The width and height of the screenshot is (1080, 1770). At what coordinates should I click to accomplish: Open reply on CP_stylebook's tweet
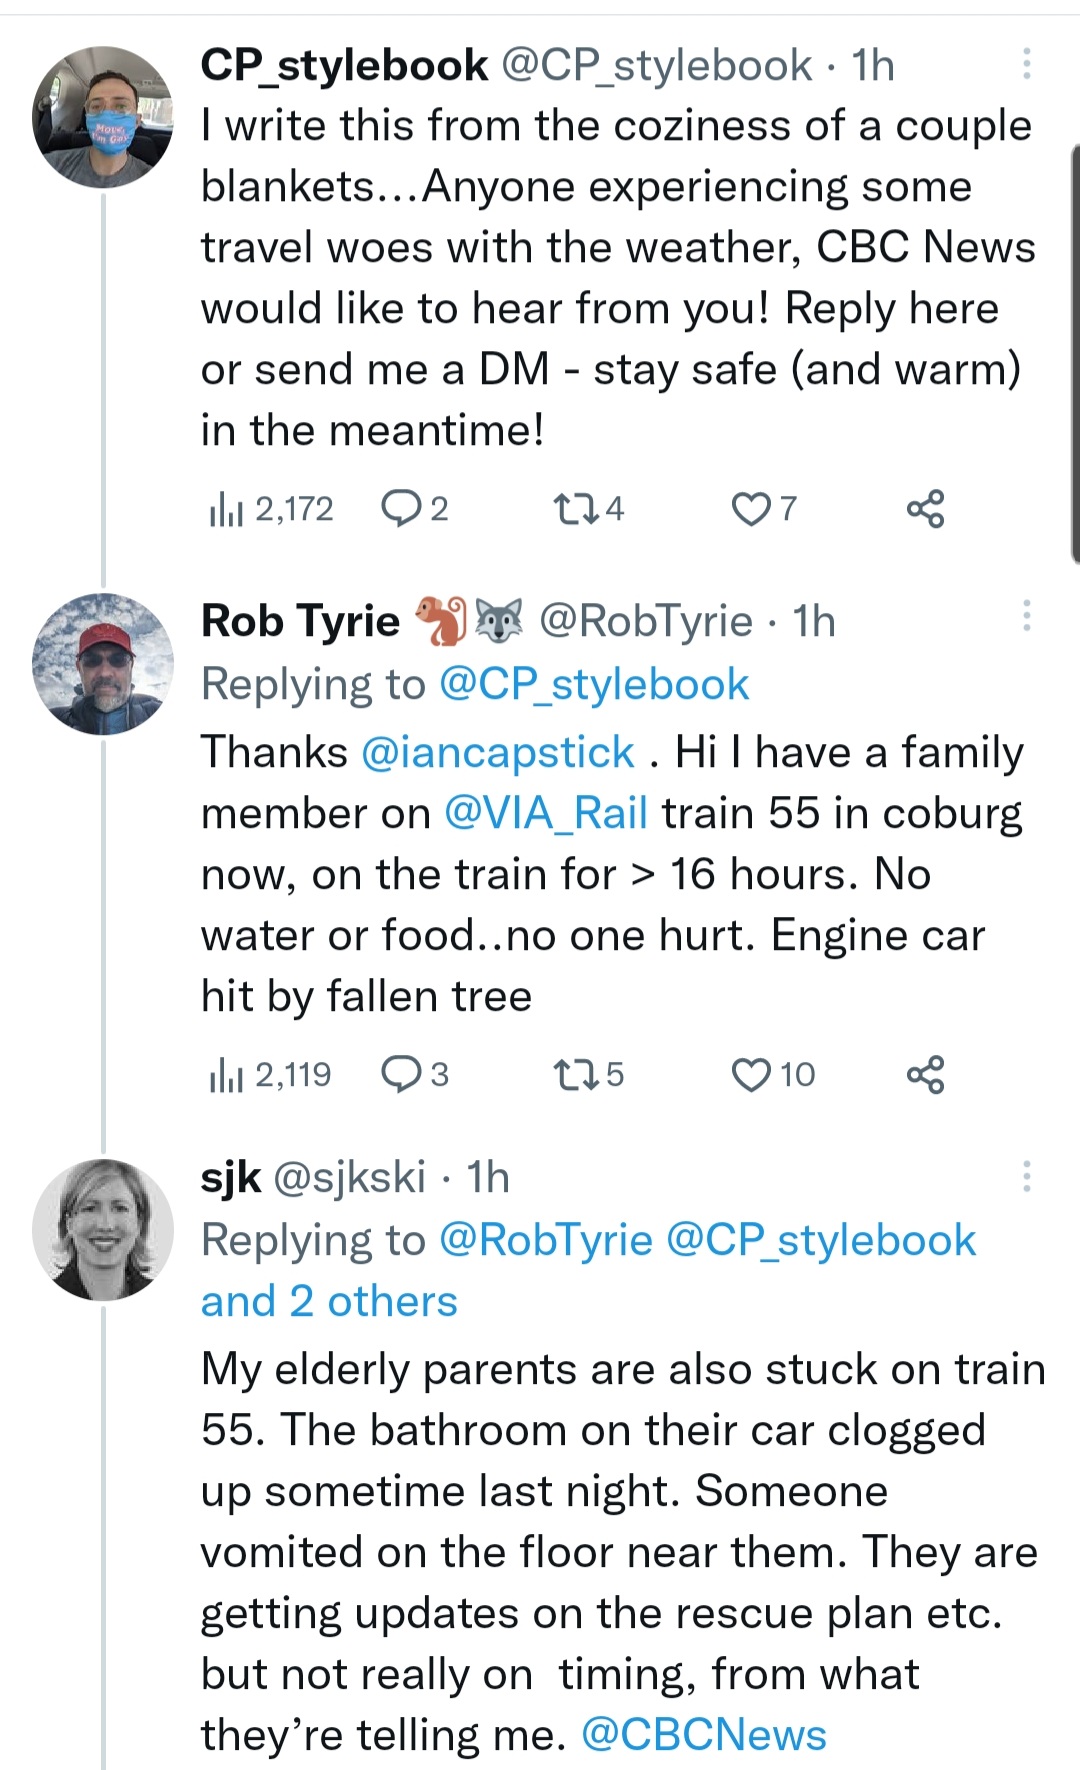tap(402, 509)
